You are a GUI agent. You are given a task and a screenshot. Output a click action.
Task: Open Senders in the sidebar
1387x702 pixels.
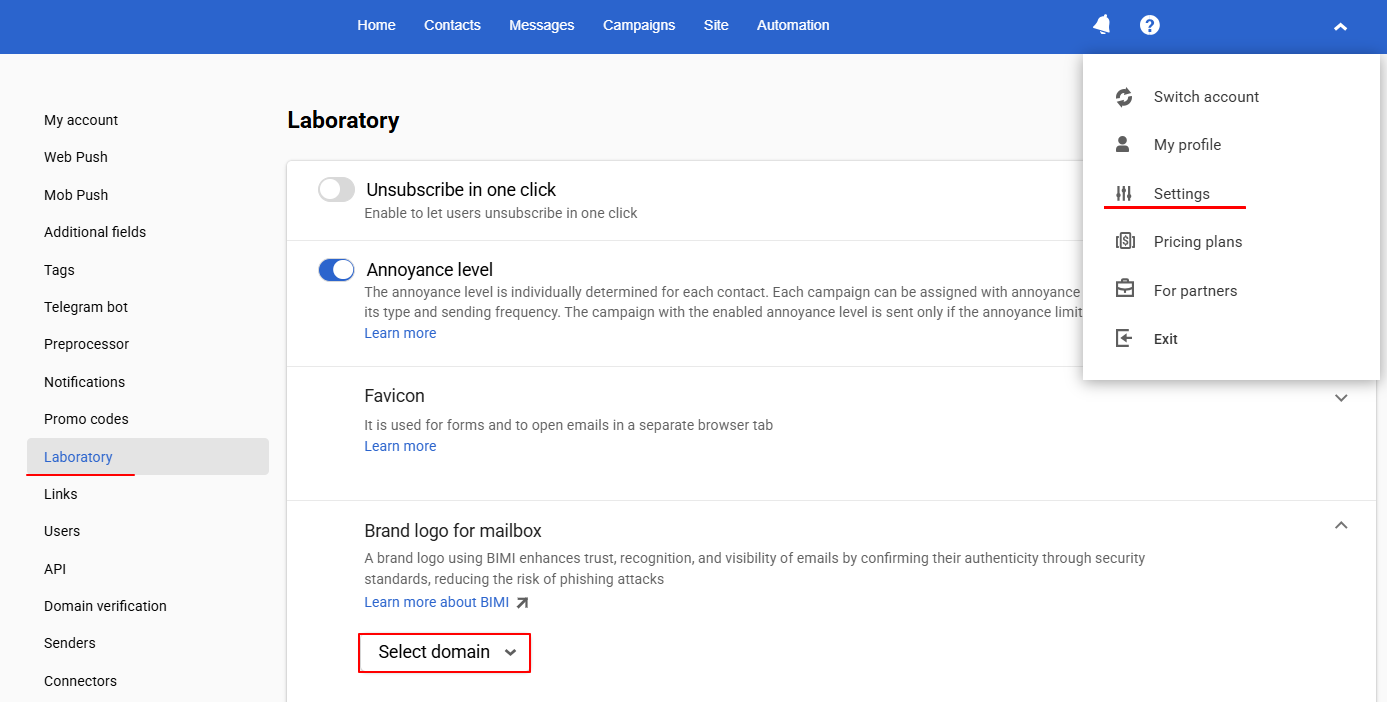pos(70,643)
